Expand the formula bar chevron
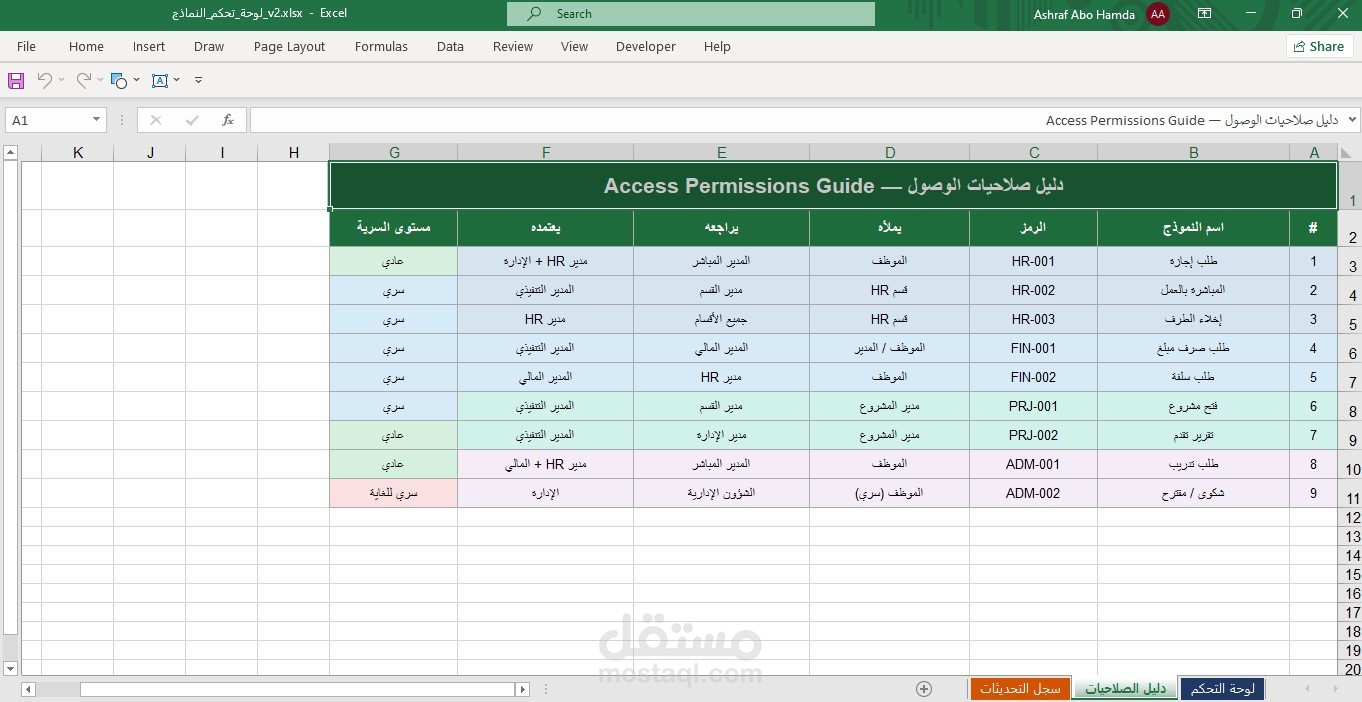 click(1353, 120)
